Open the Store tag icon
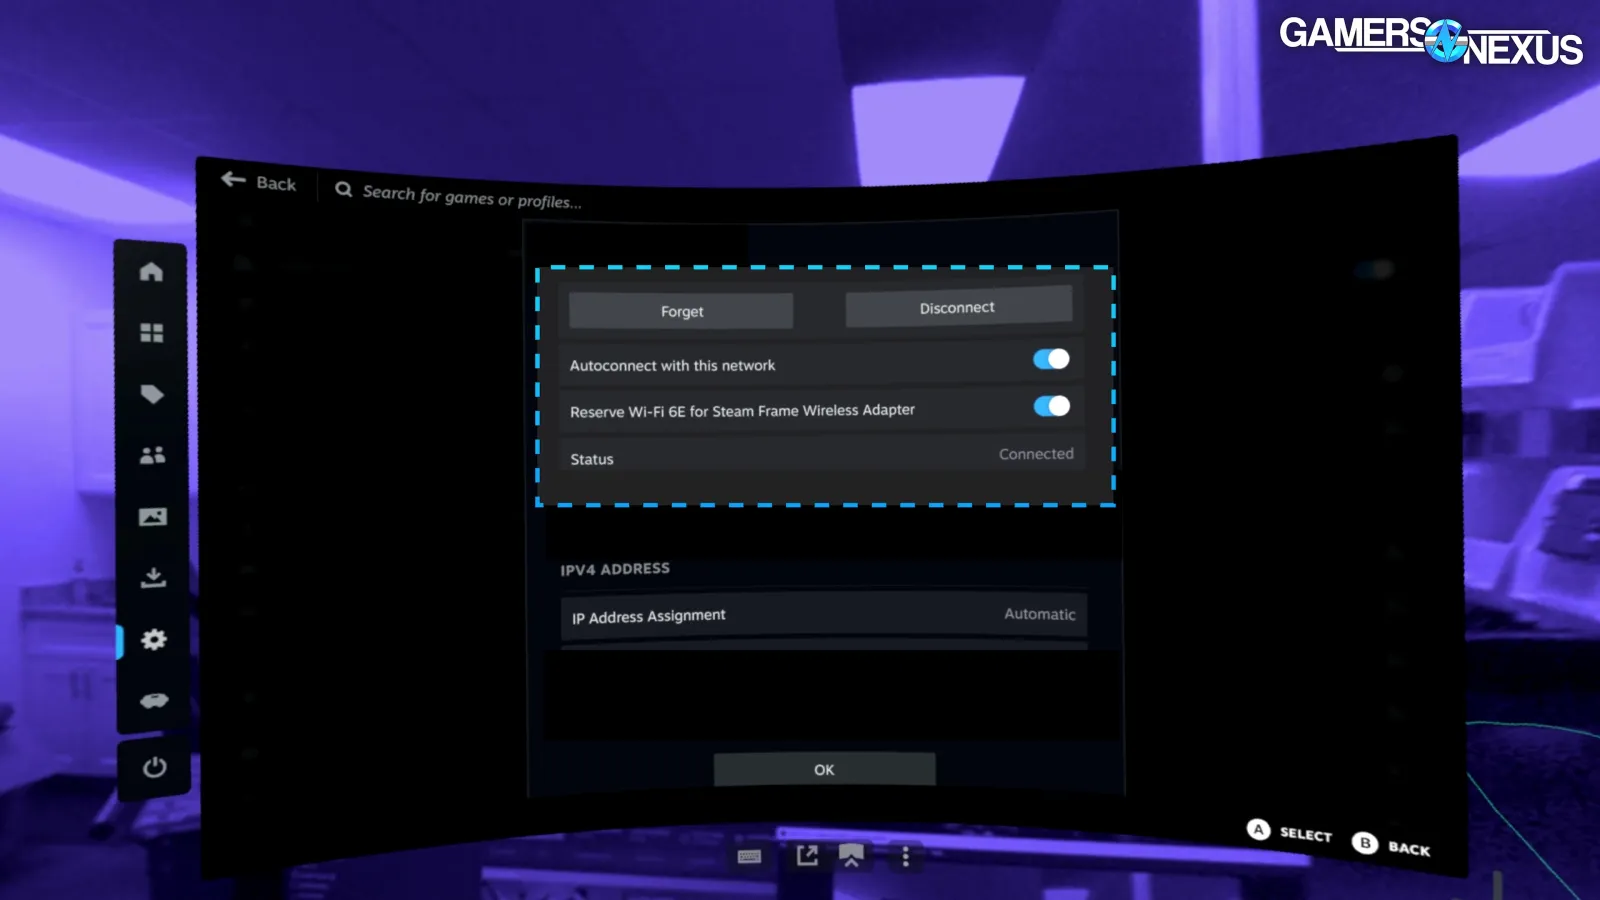Viewport: 1600px width, 900px height. click(152, 394)
